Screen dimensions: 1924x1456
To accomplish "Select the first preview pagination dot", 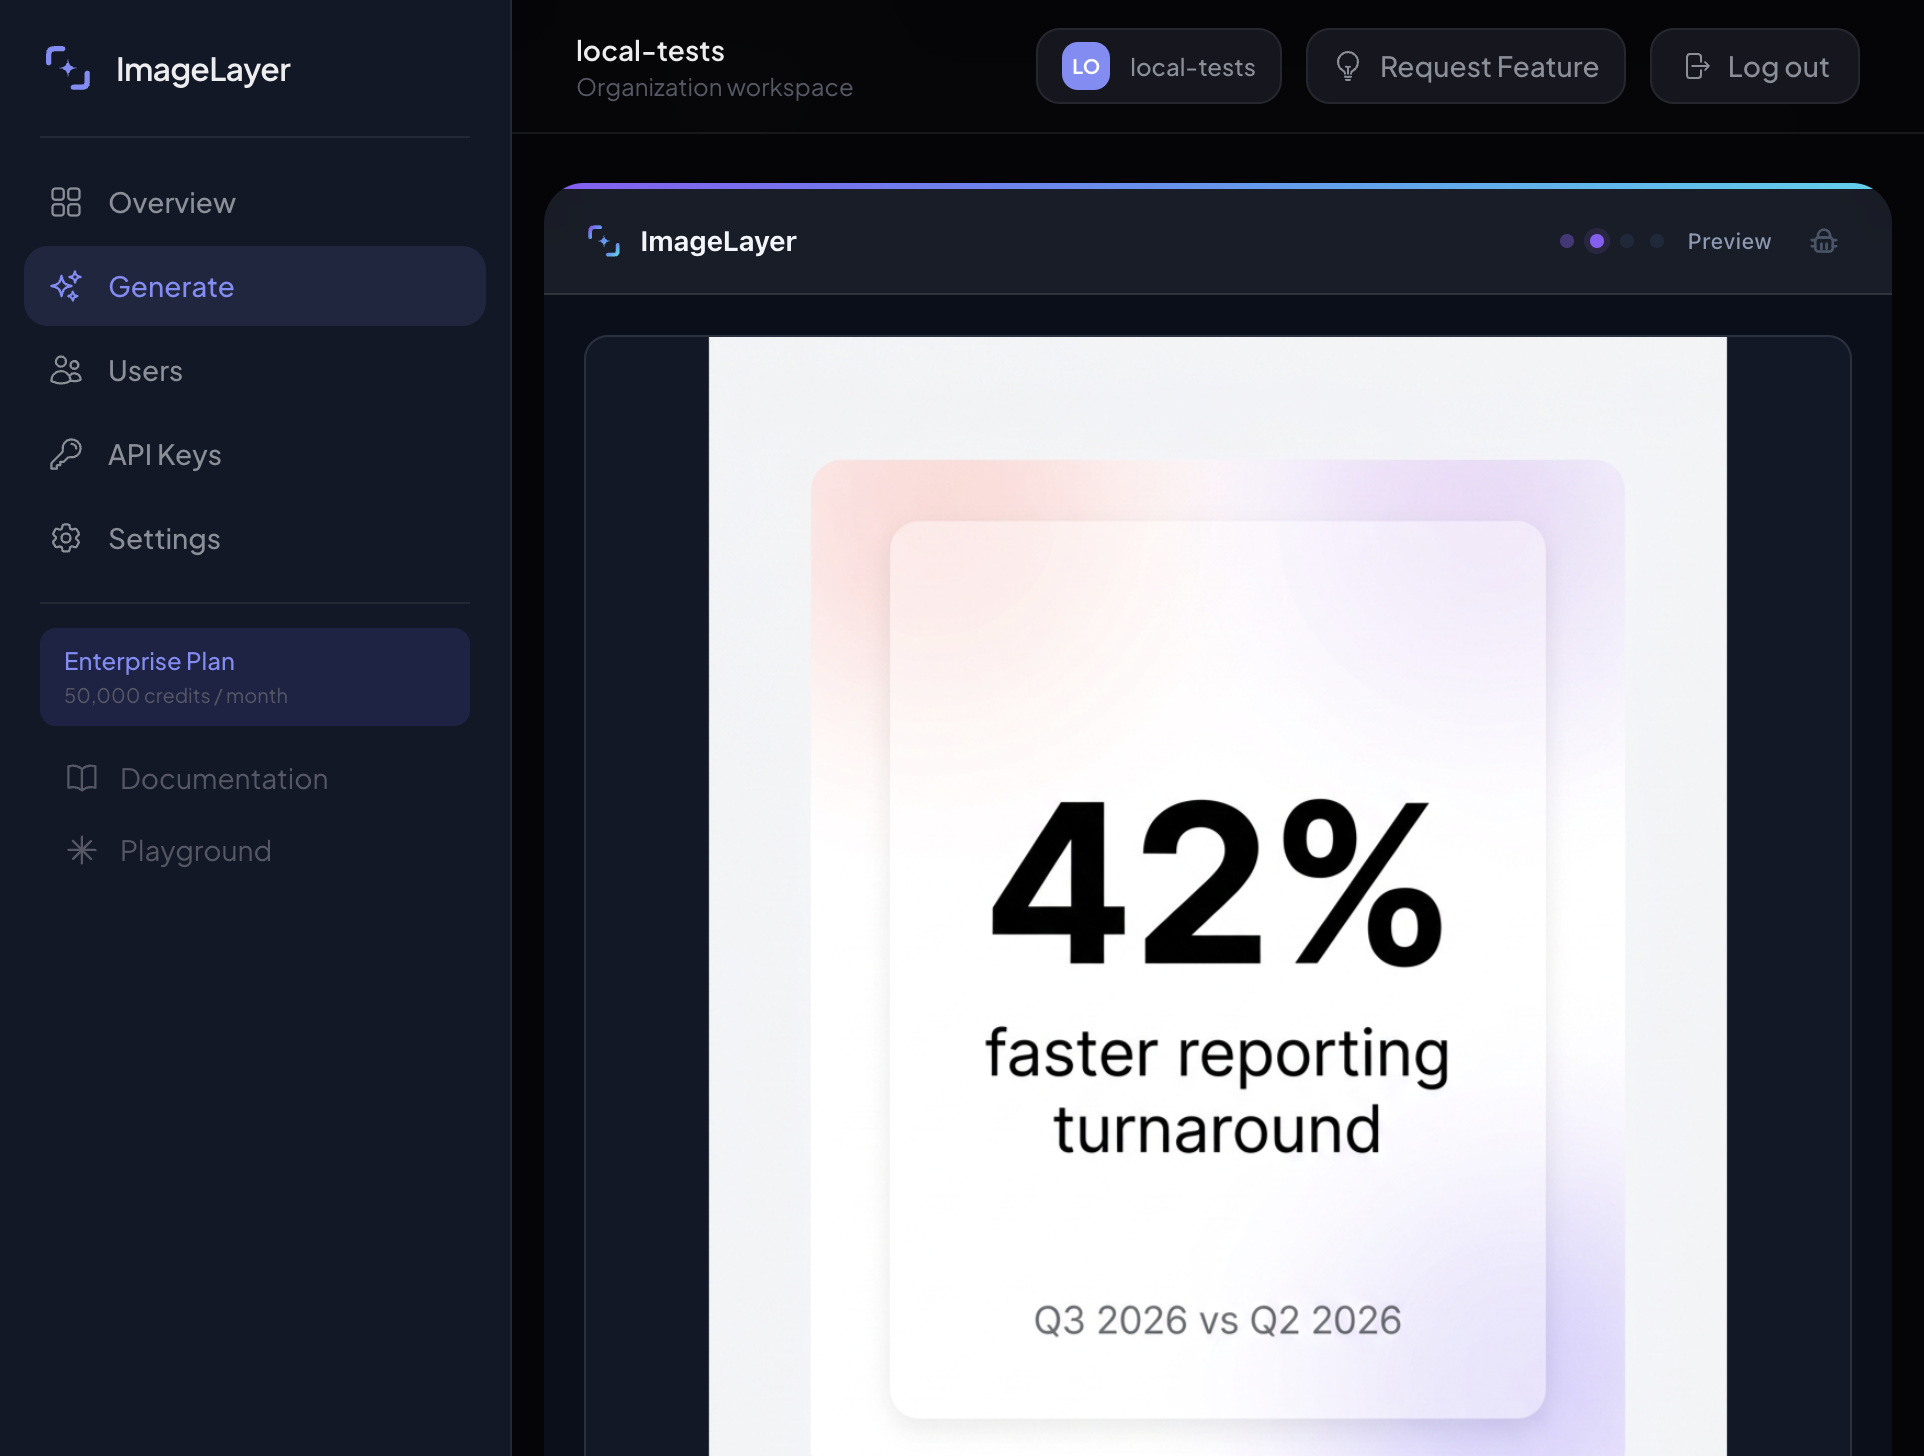I will pyautogui.click(x=1567, y=241).
